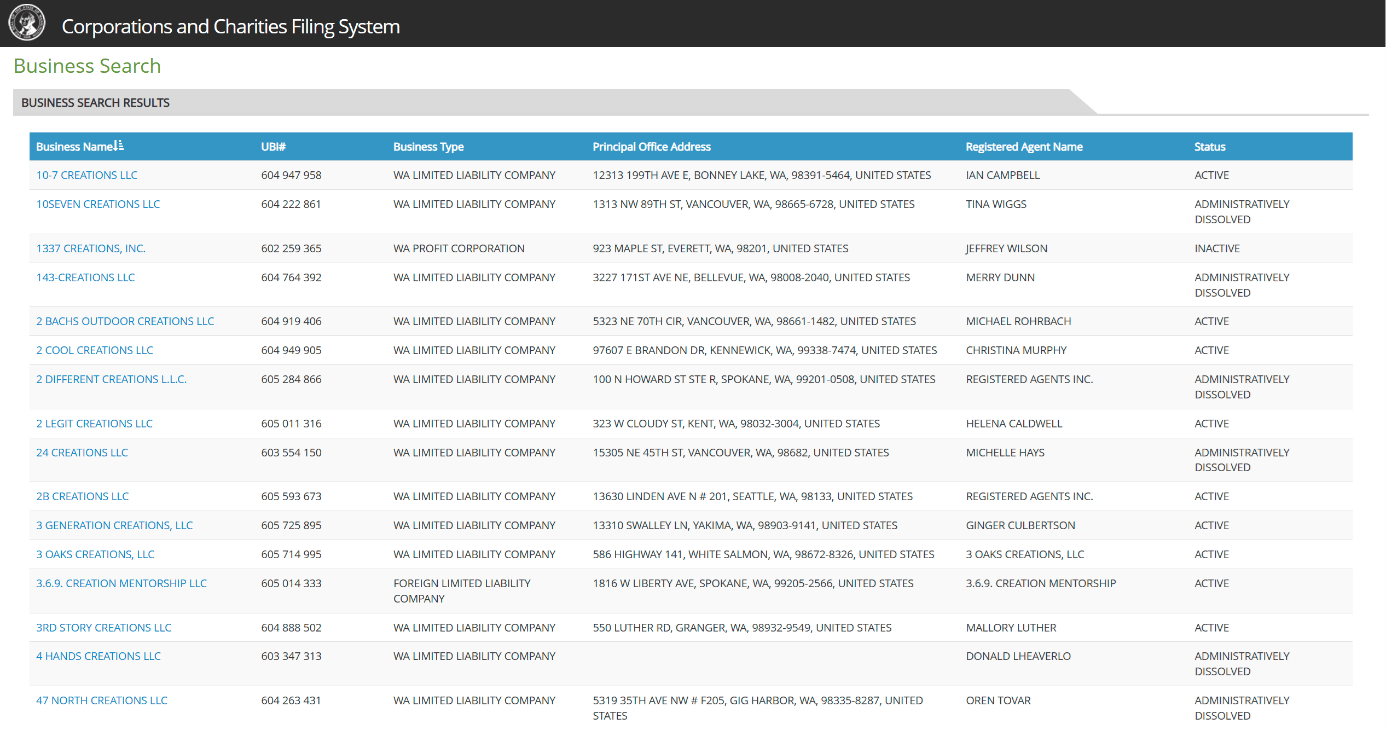Open 3.6.9. CREATION MENTORSHIP LLC link

pos(121,583)
